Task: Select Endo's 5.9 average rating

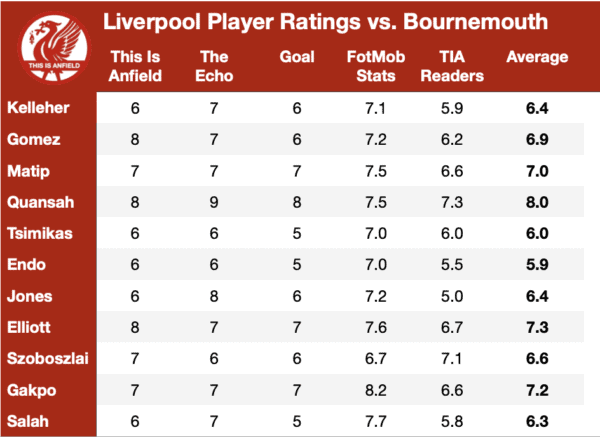Action: click(x=537, y=264)
